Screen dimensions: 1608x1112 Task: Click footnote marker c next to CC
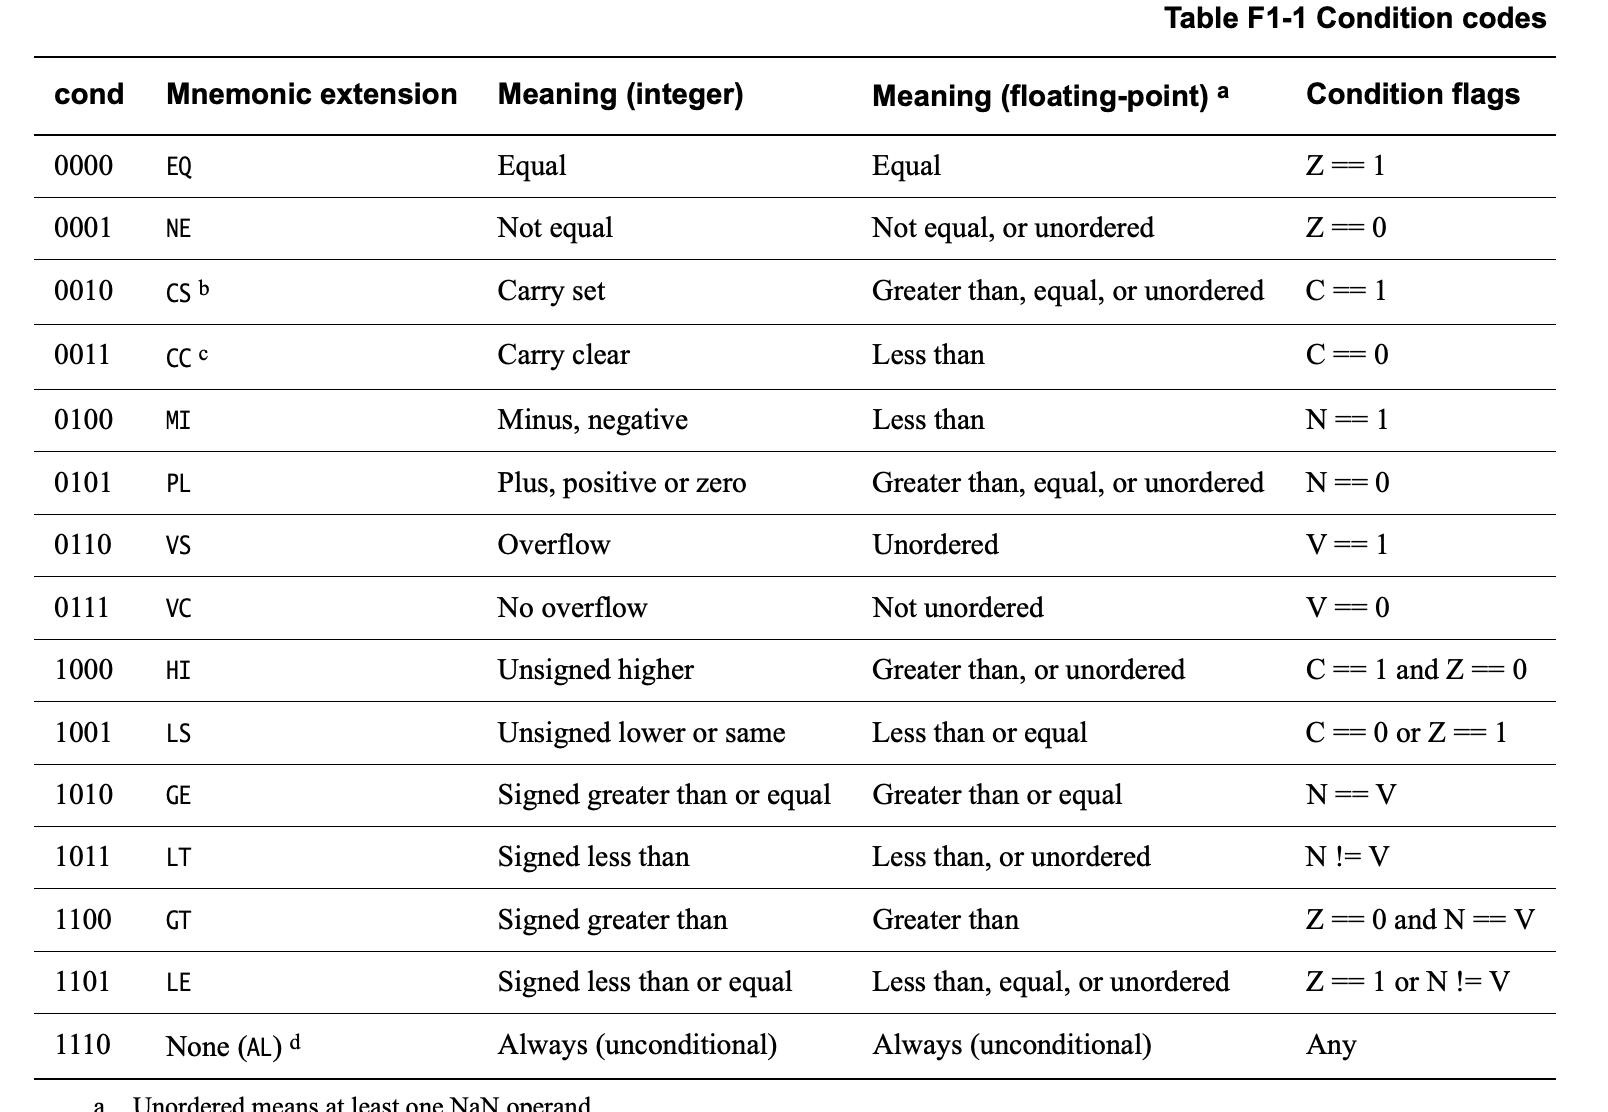point(203,354)
